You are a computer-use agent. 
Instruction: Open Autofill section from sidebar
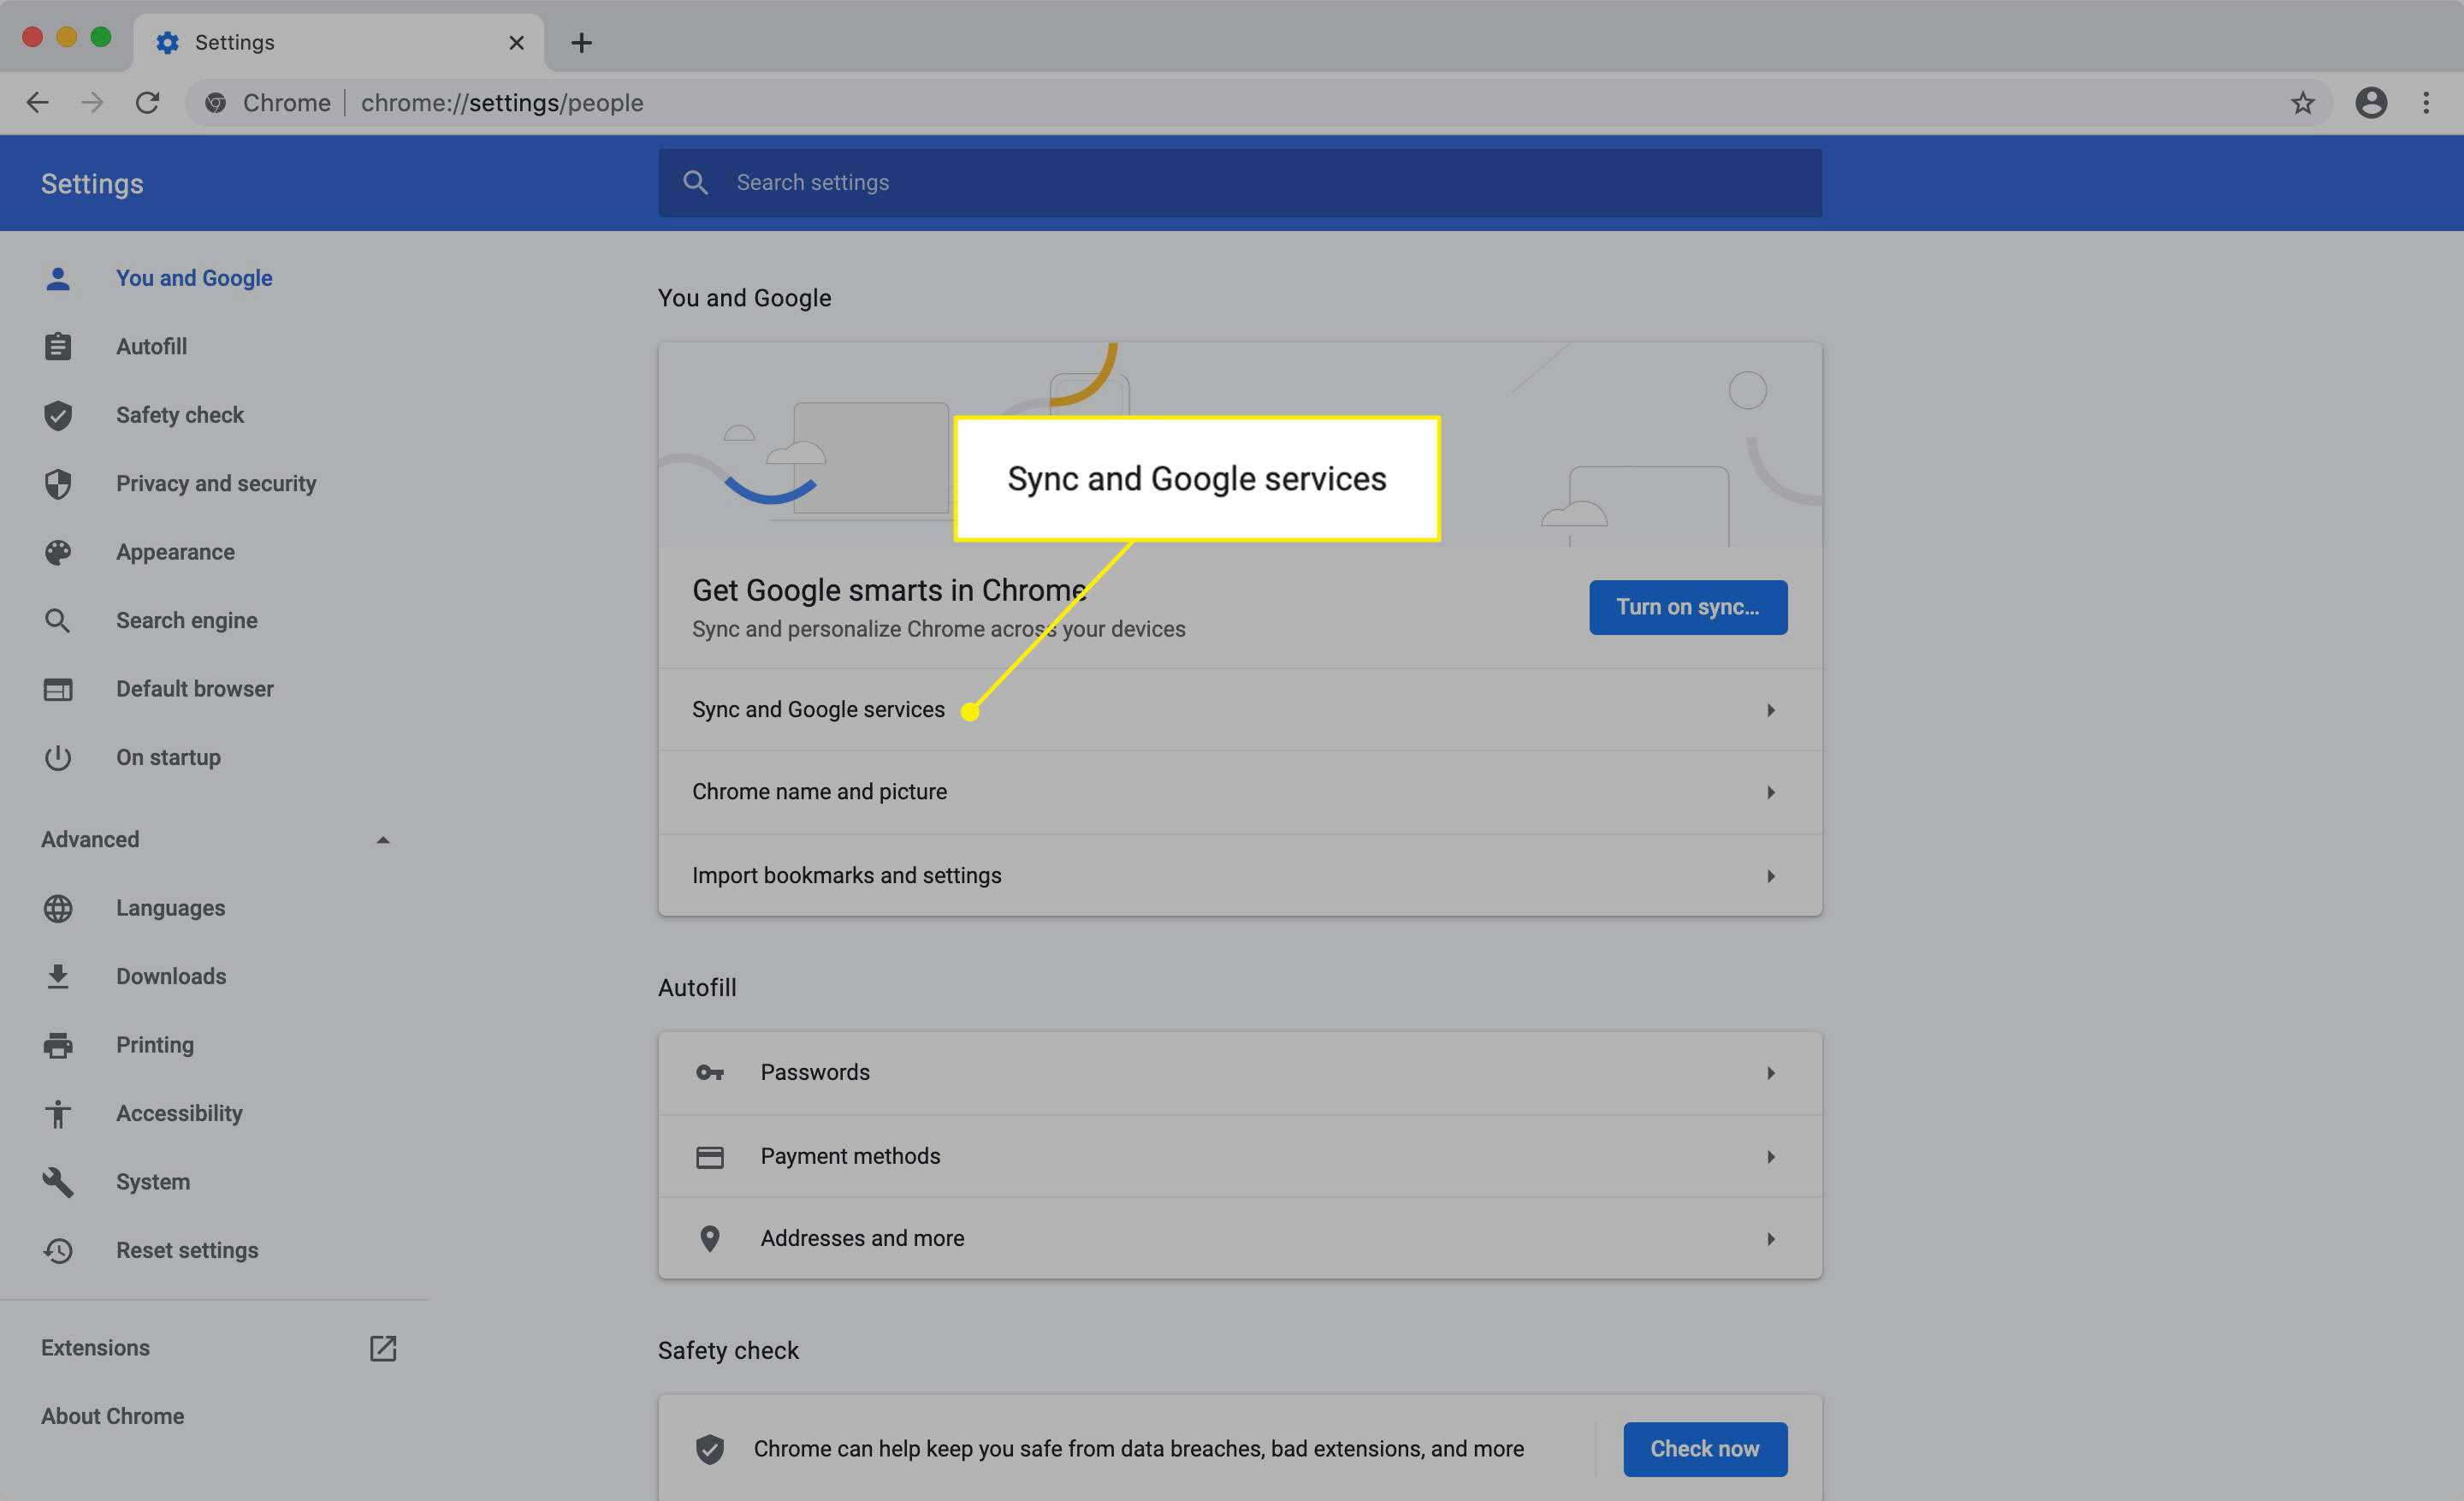point(151,346)
